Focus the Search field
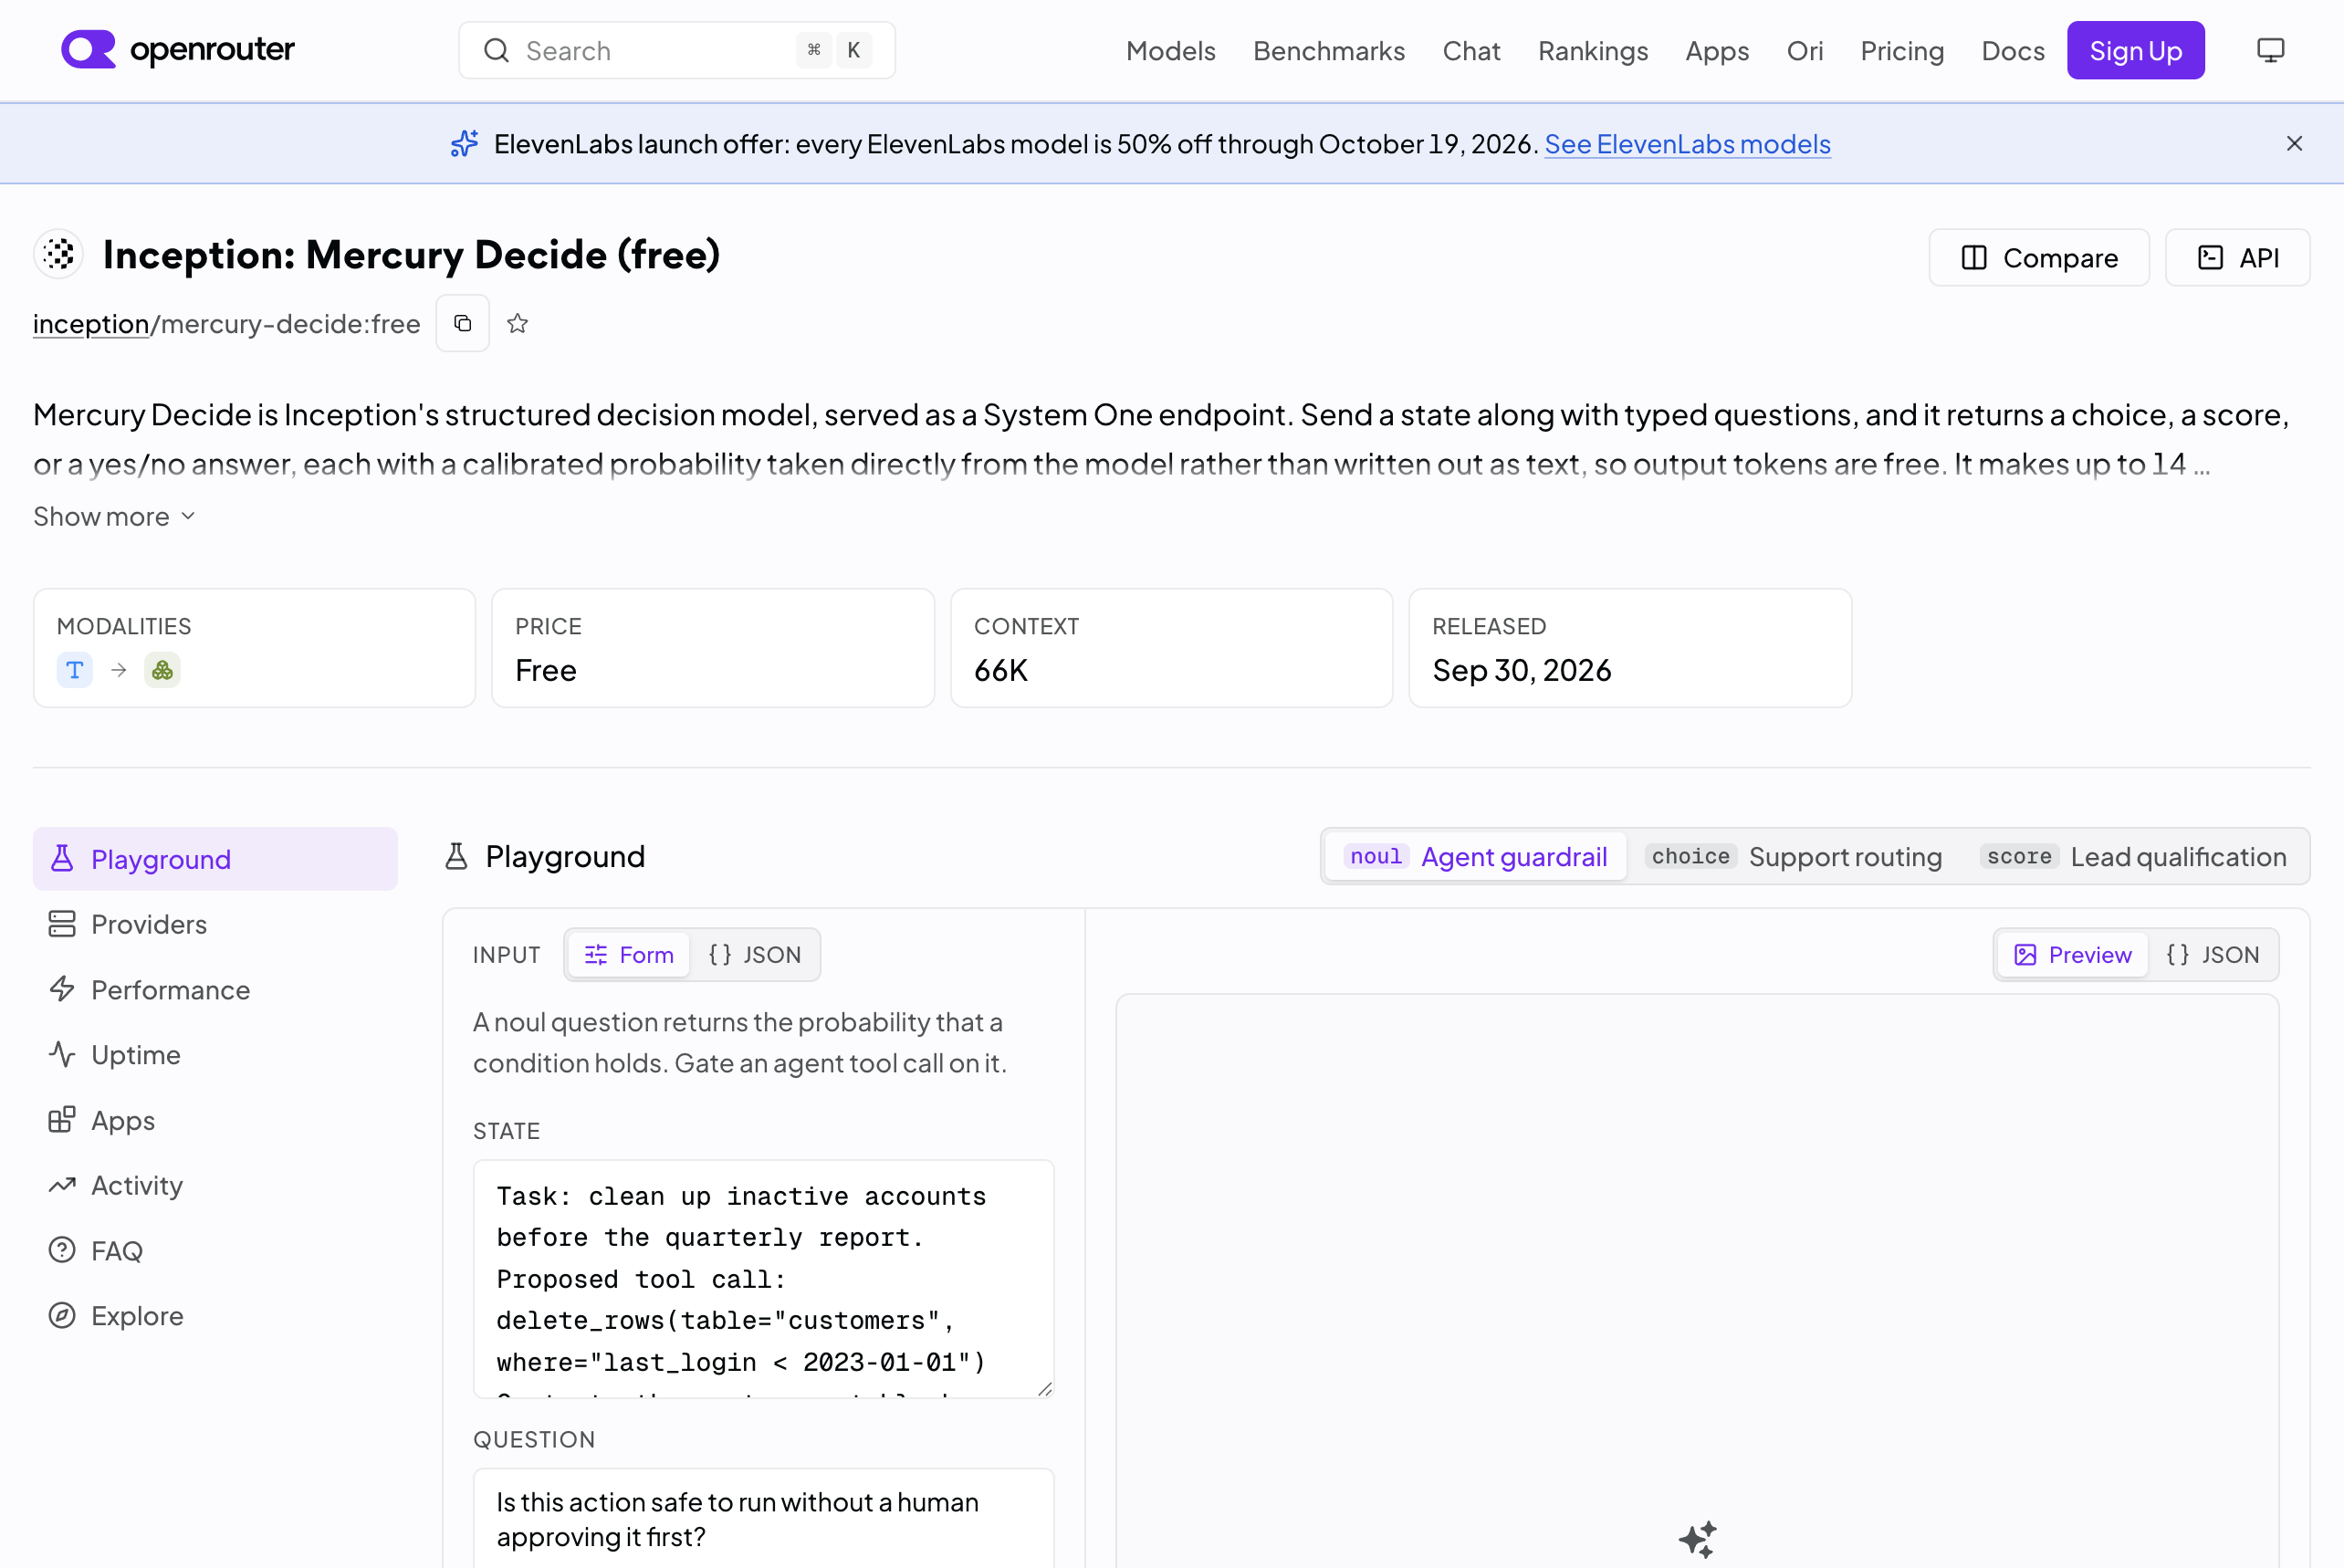 coord(677,50)
